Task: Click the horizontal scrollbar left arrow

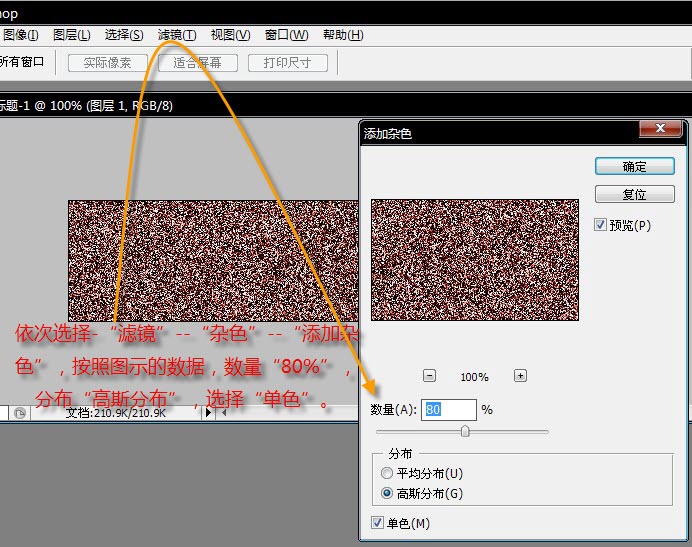Action: [x=224, y=413]
